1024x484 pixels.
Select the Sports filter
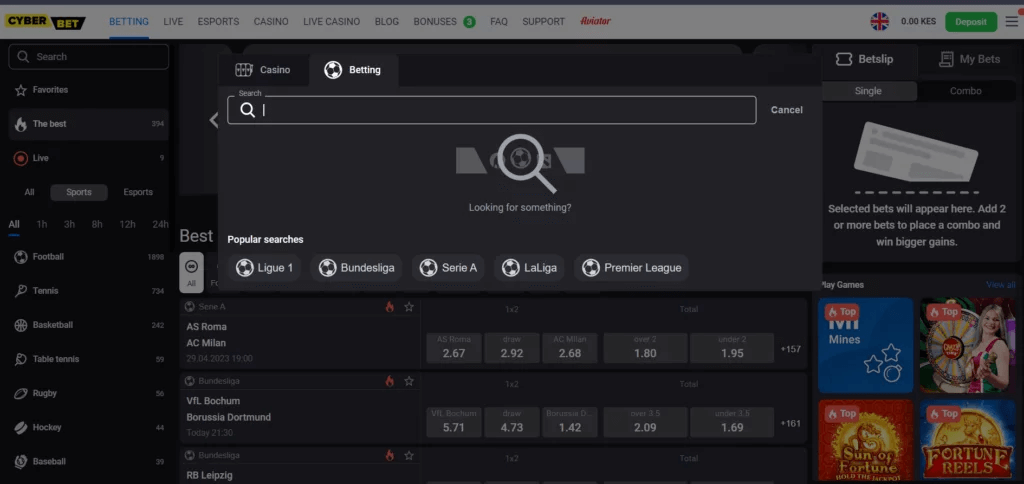click(x=79, y=192)
